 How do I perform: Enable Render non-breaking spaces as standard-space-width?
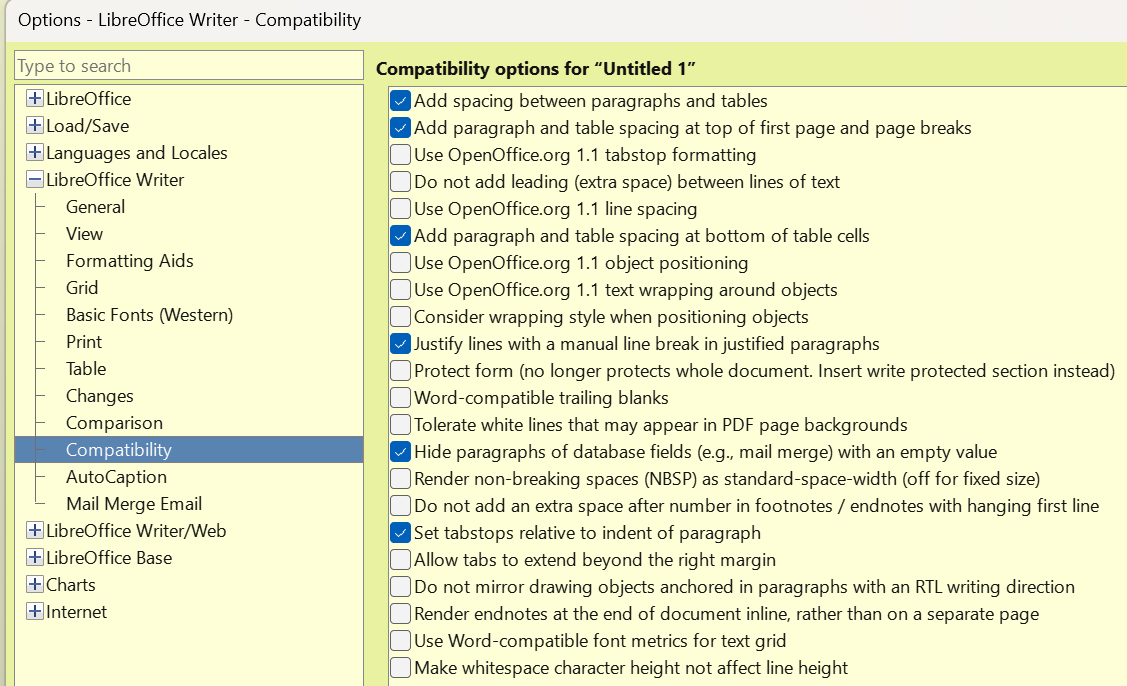[400, 479]
